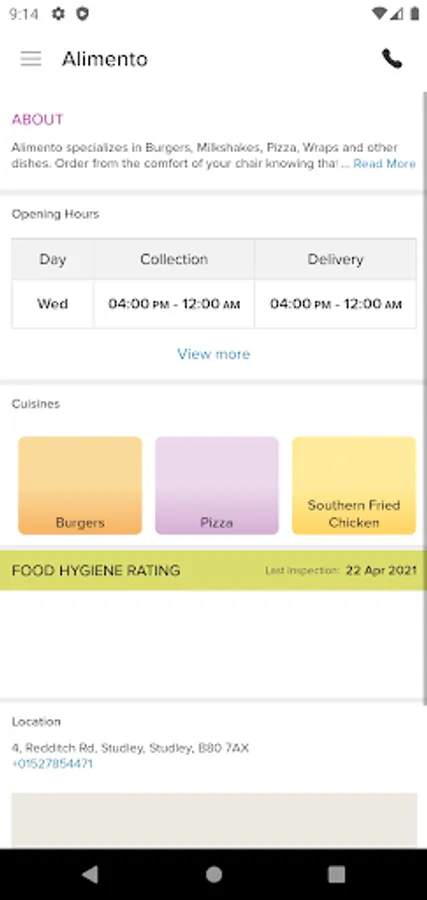This screenshot has width=427, height=900.
Task: Select the Burgers cuisine tile
Action: click(80, 486)
